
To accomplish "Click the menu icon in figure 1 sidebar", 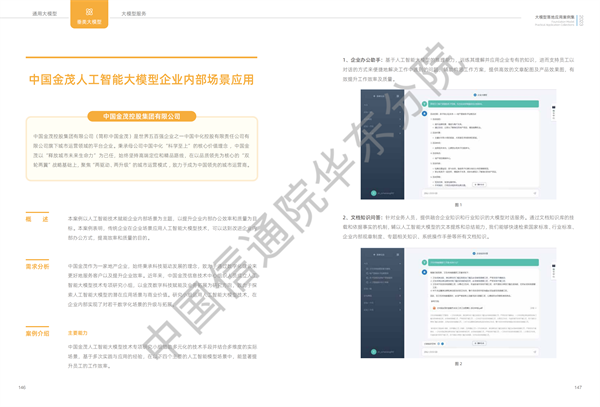I will tap(398, 96).
